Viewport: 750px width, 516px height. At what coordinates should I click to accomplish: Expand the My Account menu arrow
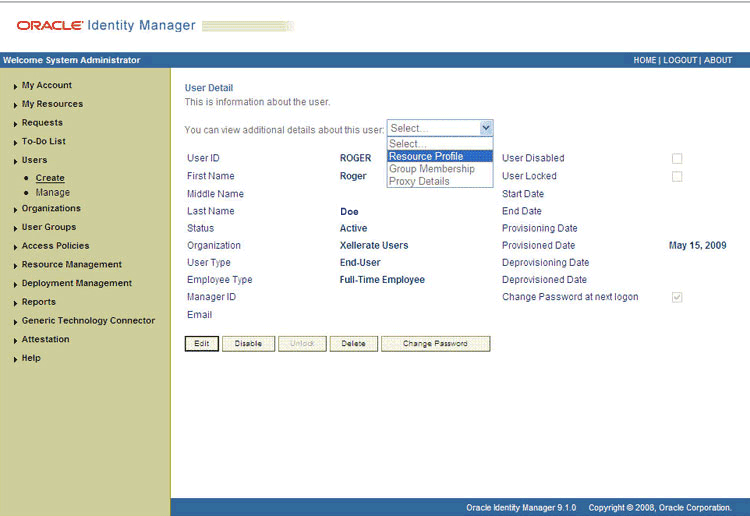point(15,86)
